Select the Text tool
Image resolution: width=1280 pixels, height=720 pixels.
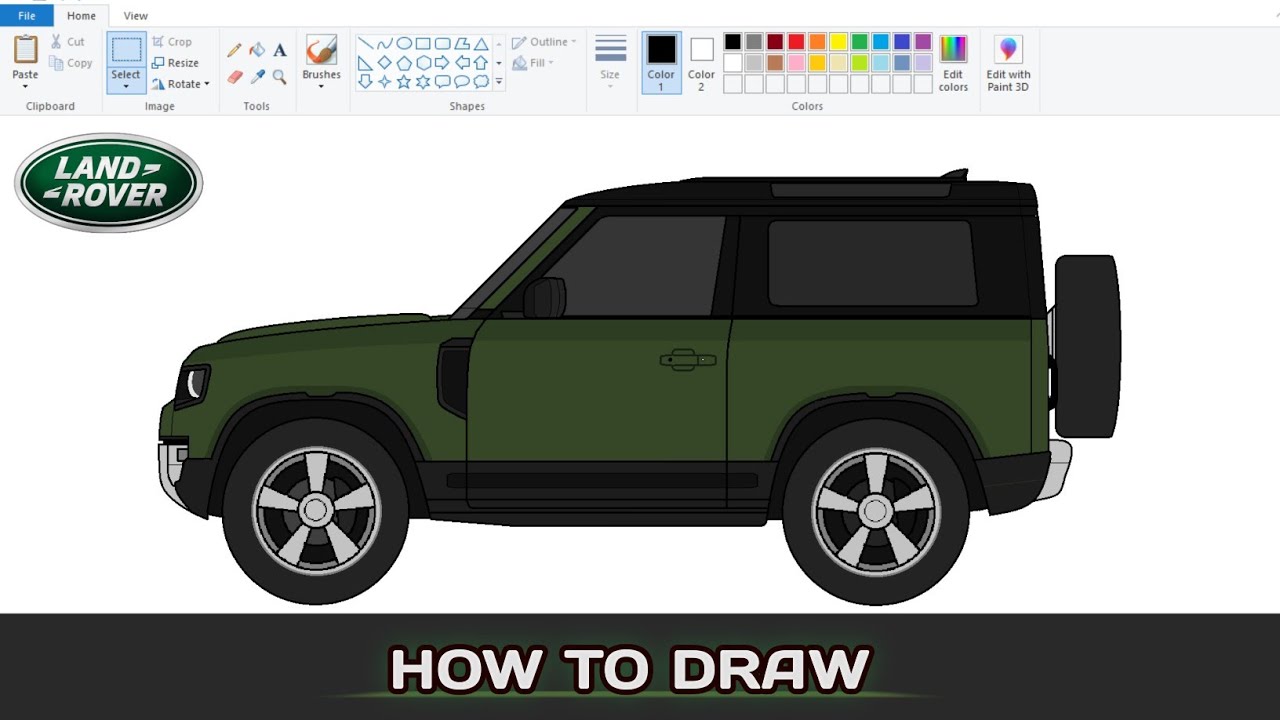pos(280,50)
